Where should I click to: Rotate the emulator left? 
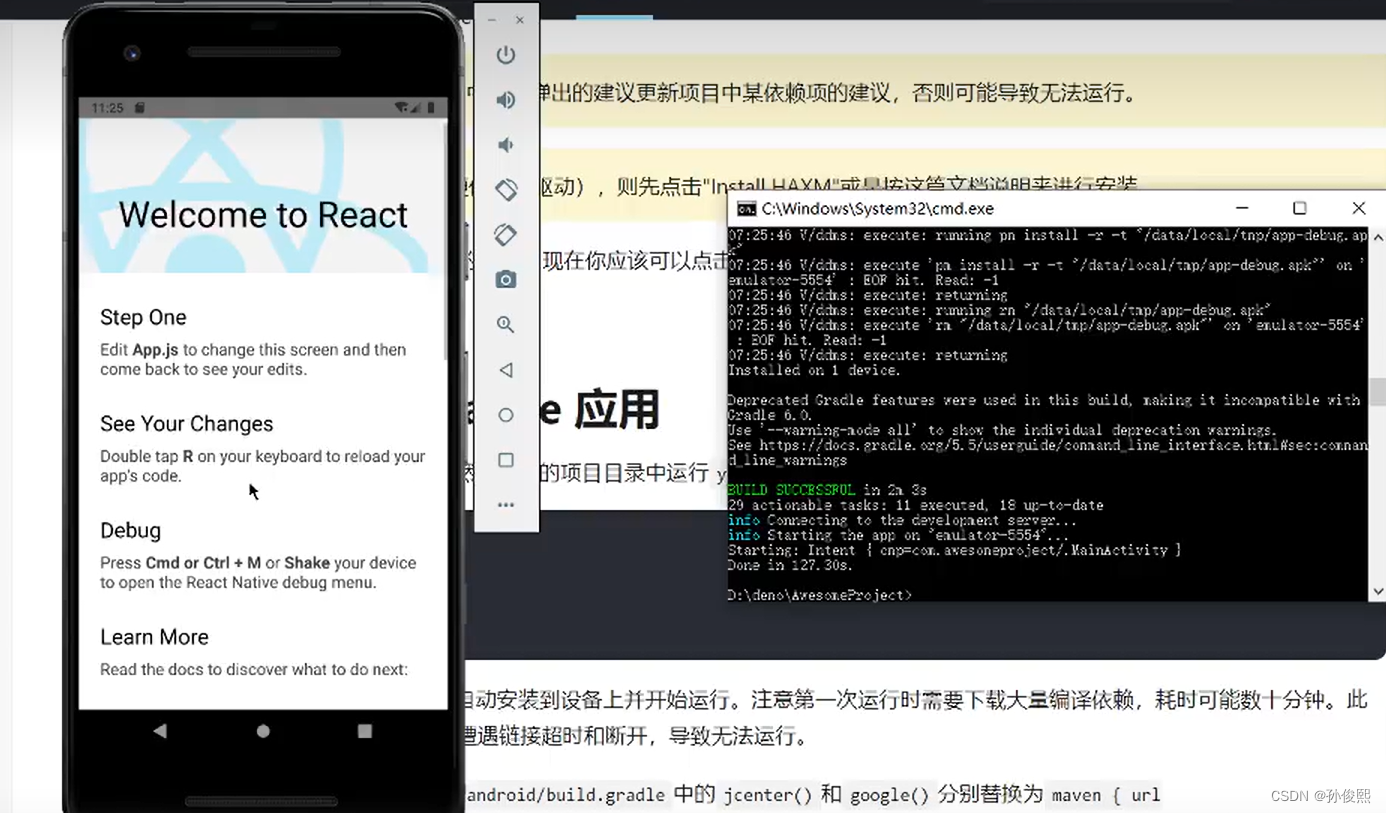(506, 189)
